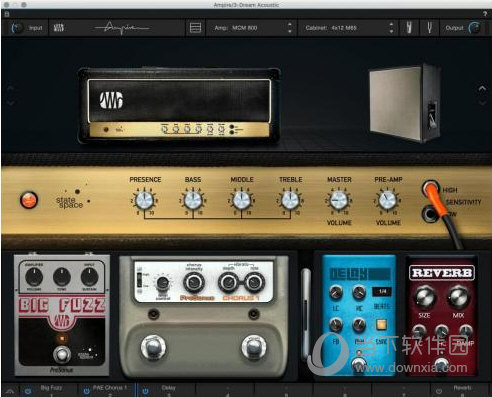Click the Bass knob
The height and width of the screenshot is (397, 492).
193,200
